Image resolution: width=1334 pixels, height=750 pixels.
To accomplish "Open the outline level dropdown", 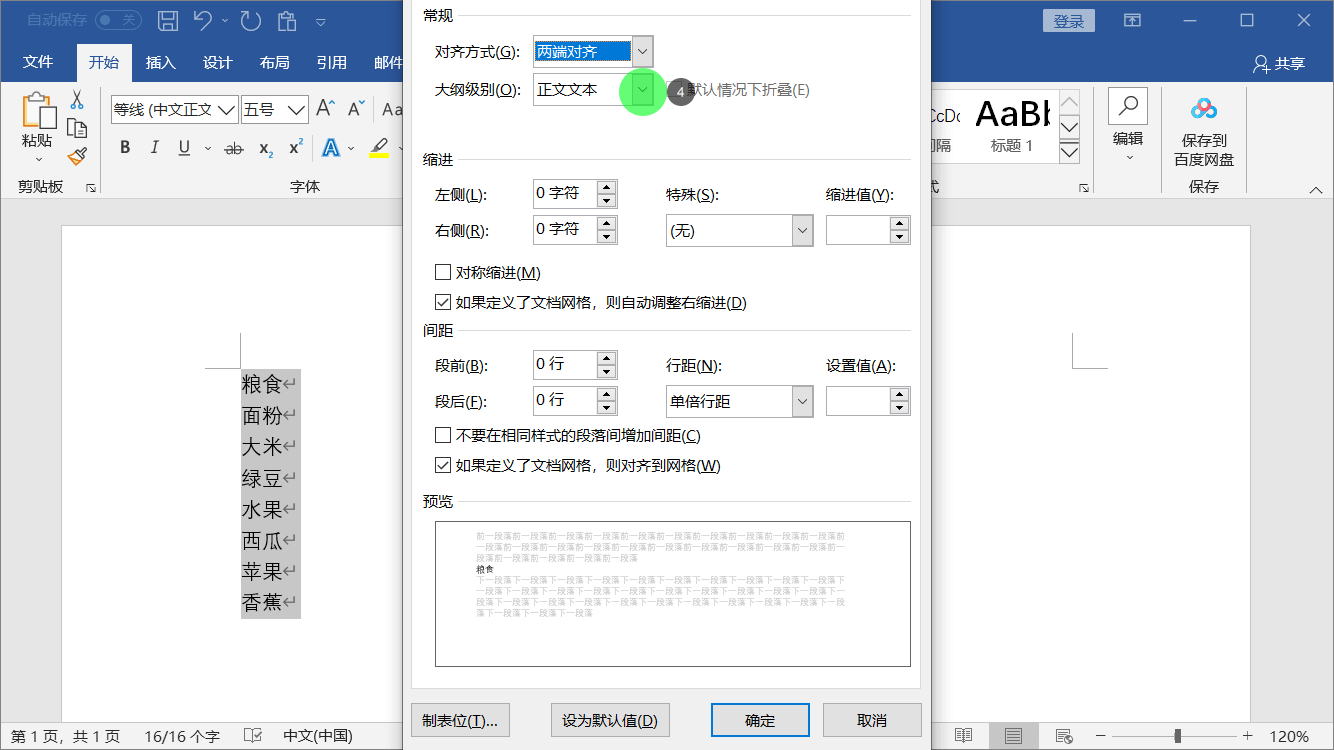I will [x=643, y=90].
